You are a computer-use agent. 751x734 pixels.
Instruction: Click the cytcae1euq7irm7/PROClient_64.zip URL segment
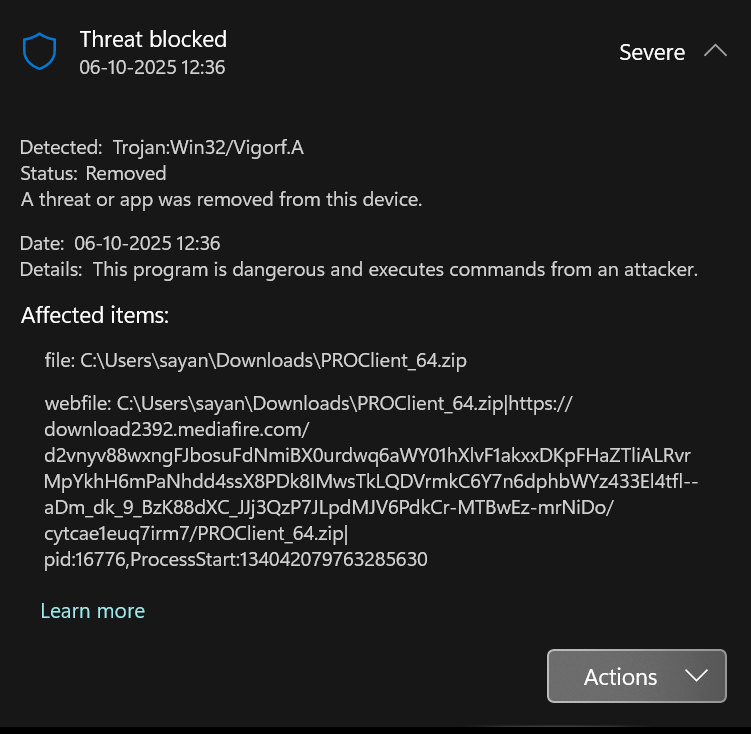pyautogui.click(x=196, y=534)
